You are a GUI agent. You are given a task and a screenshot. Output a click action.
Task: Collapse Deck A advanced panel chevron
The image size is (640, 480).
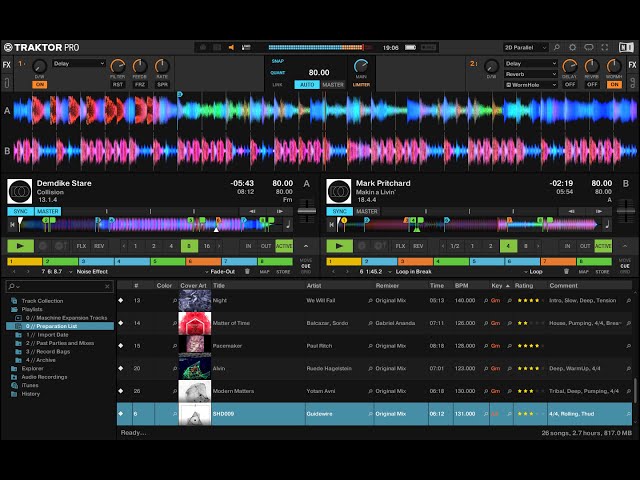[306, 246]
